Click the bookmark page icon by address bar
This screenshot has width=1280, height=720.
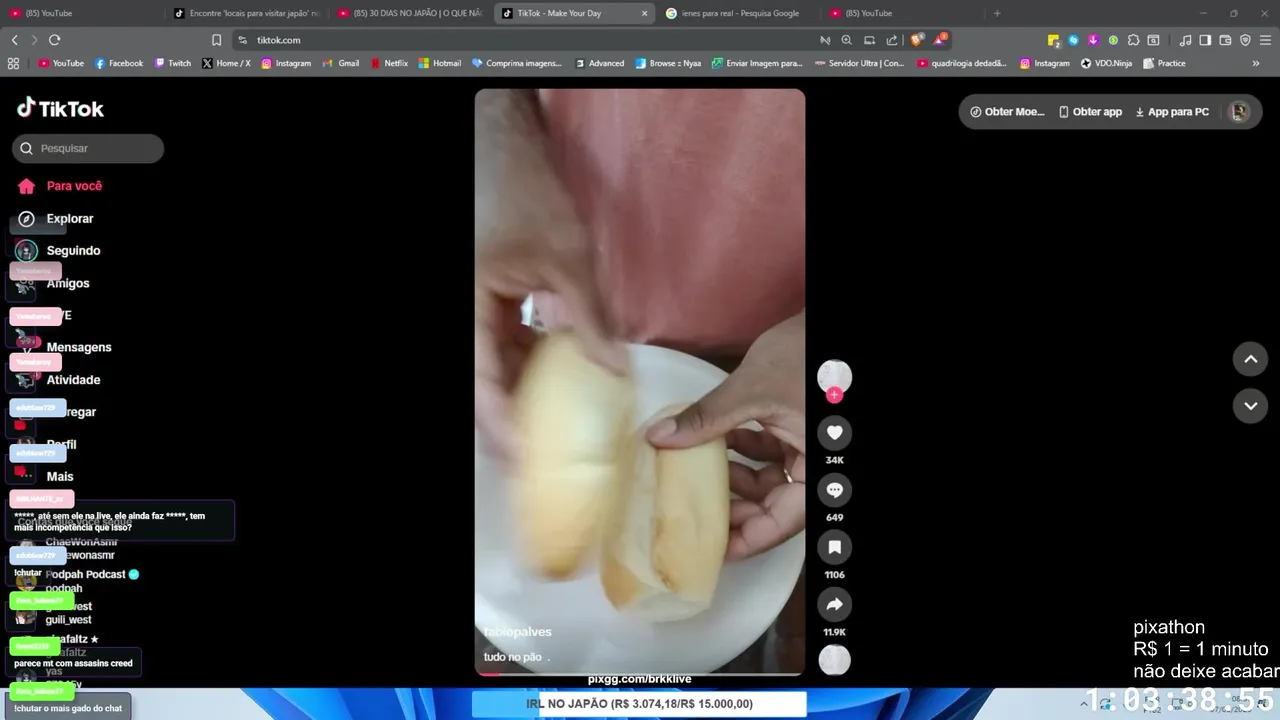coord(216,40)
